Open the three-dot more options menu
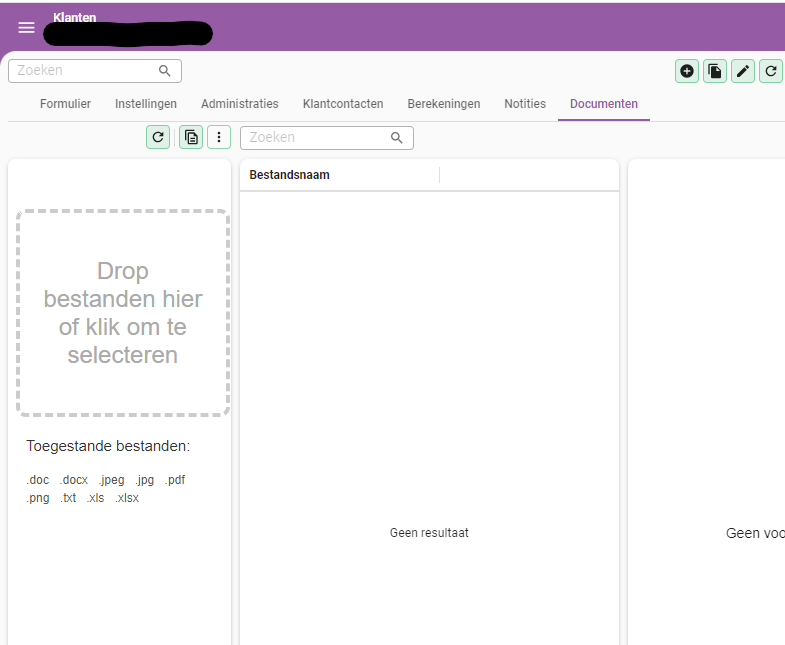The height and width of the screenshot is (645, 785). pos(219,137)
